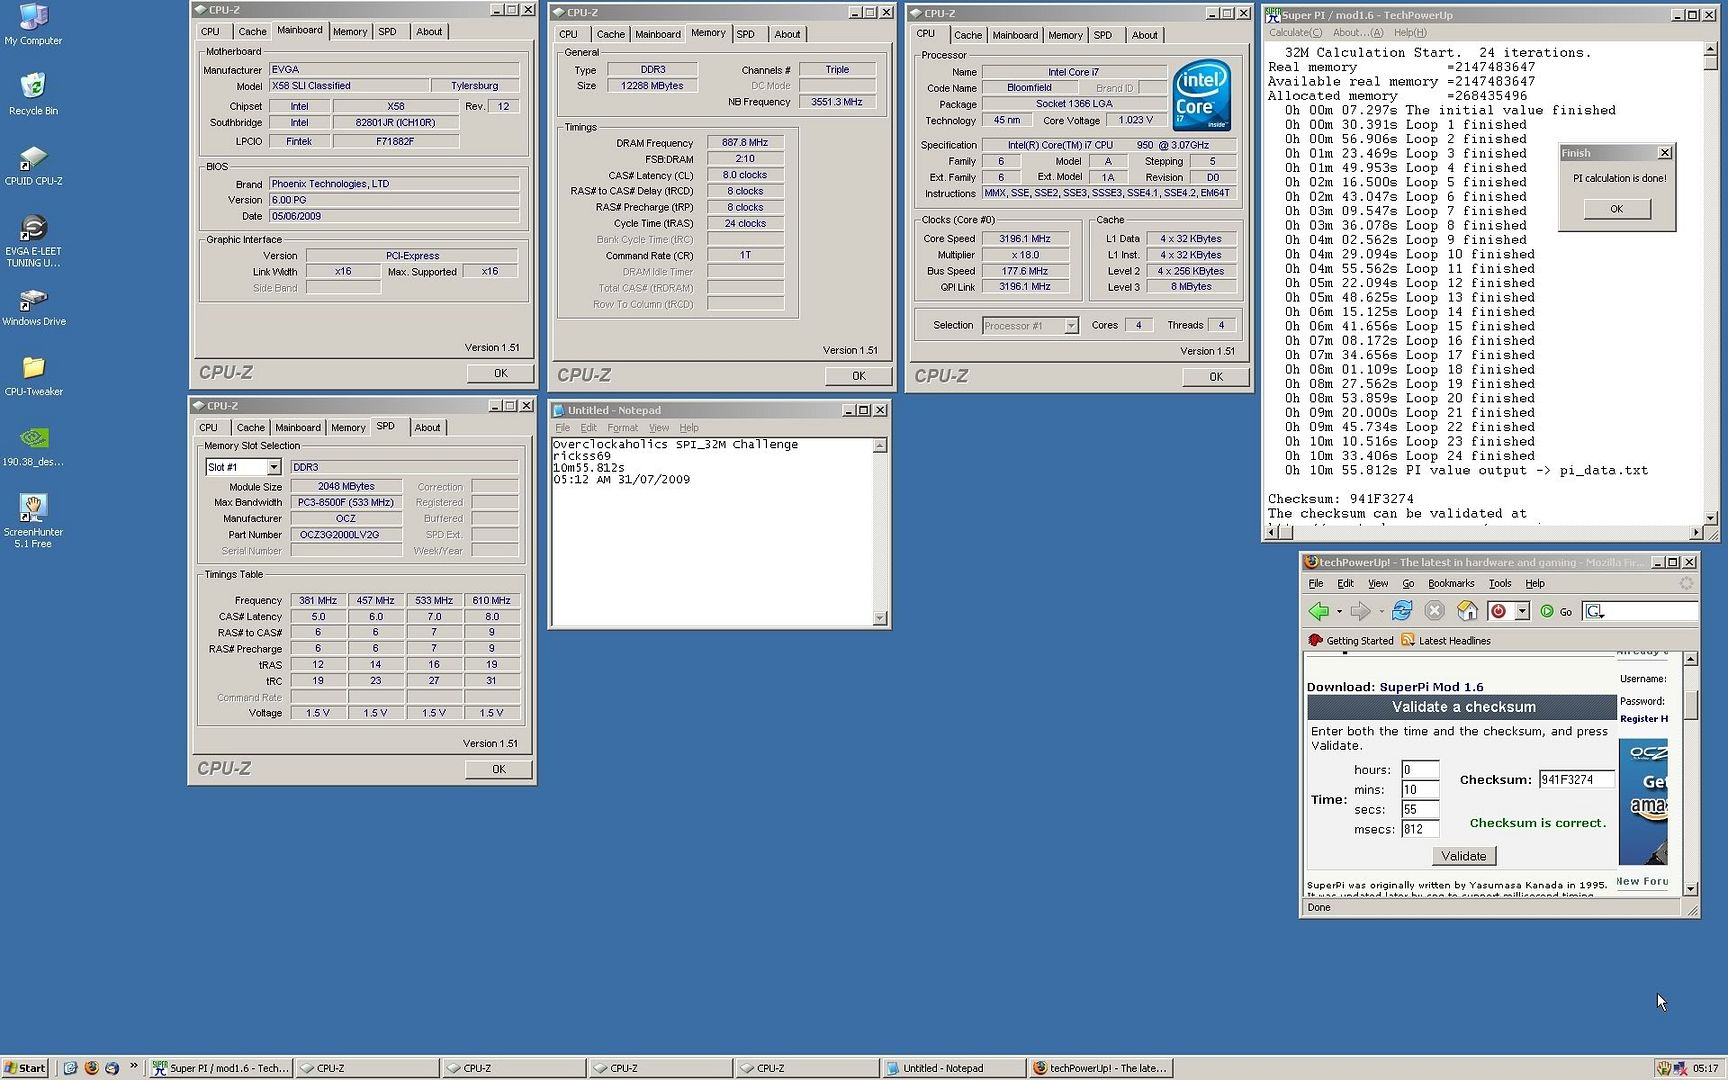The width and height of the screenshot is (1728, 1080).
Task: Open CPUID CPU-Z desktop shortcut
Action: (33, 159)
